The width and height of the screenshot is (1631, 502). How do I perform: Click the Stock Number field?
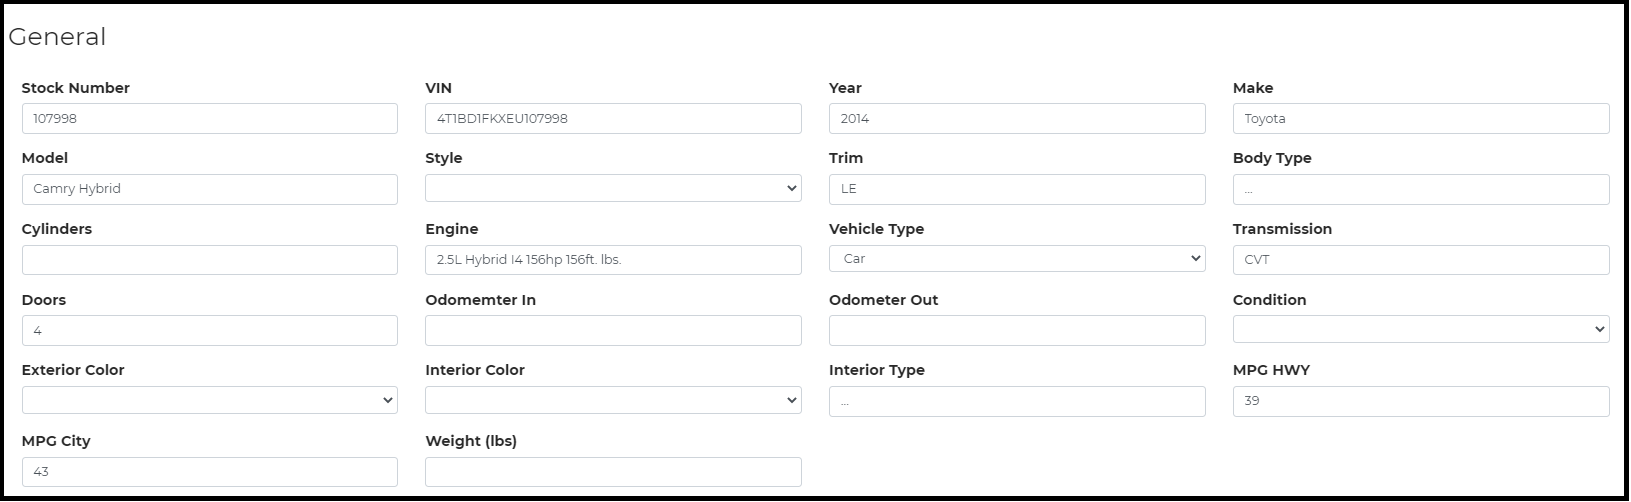point(209,118)
